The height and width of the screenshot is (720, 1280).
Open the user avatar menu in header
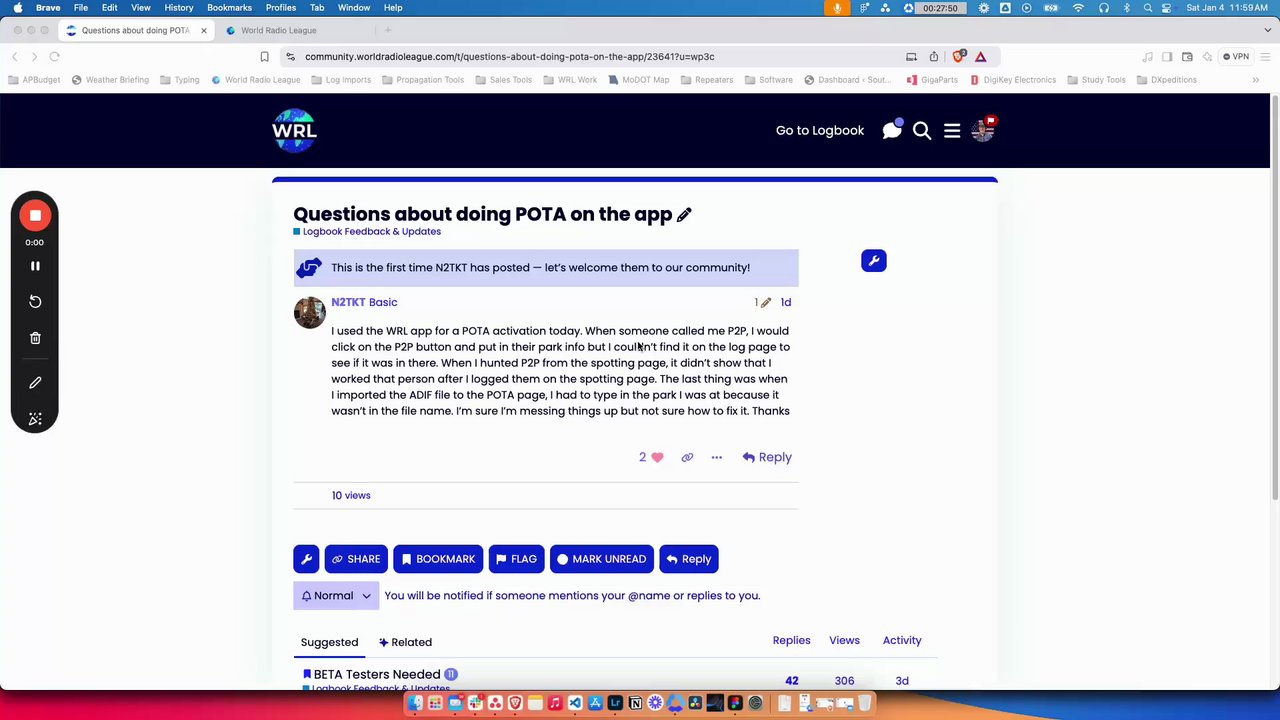tap(983, 129)
